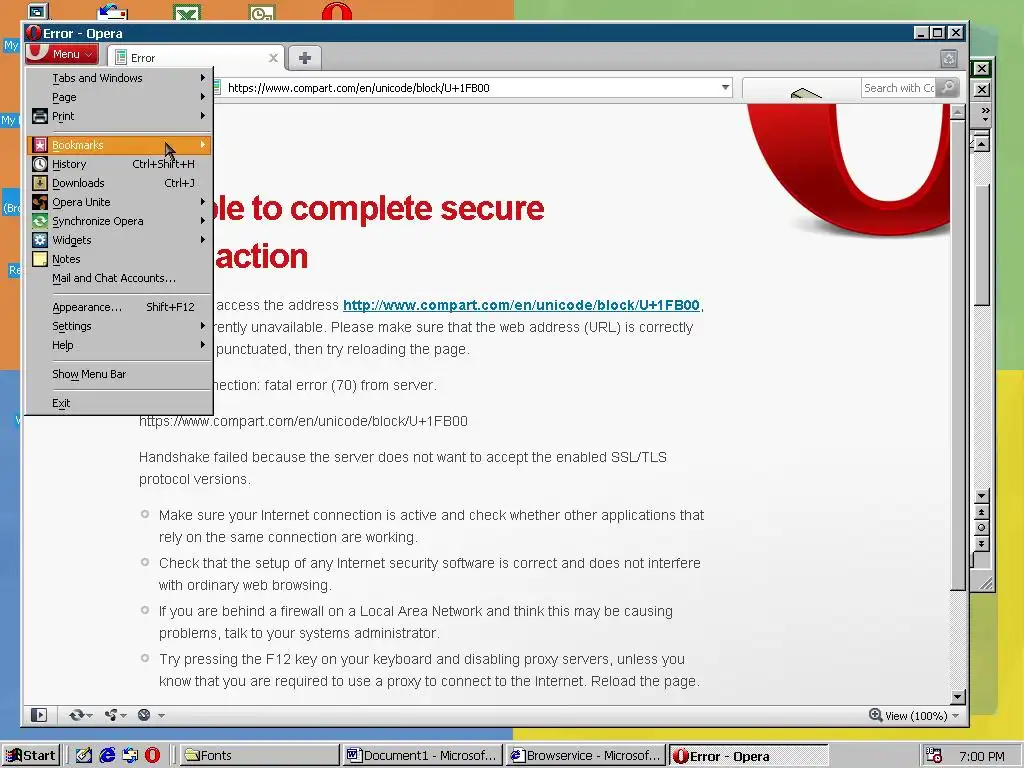Click the Widgets gear icon
This screenshot has width=1024, height=768.
click(40, 240)
